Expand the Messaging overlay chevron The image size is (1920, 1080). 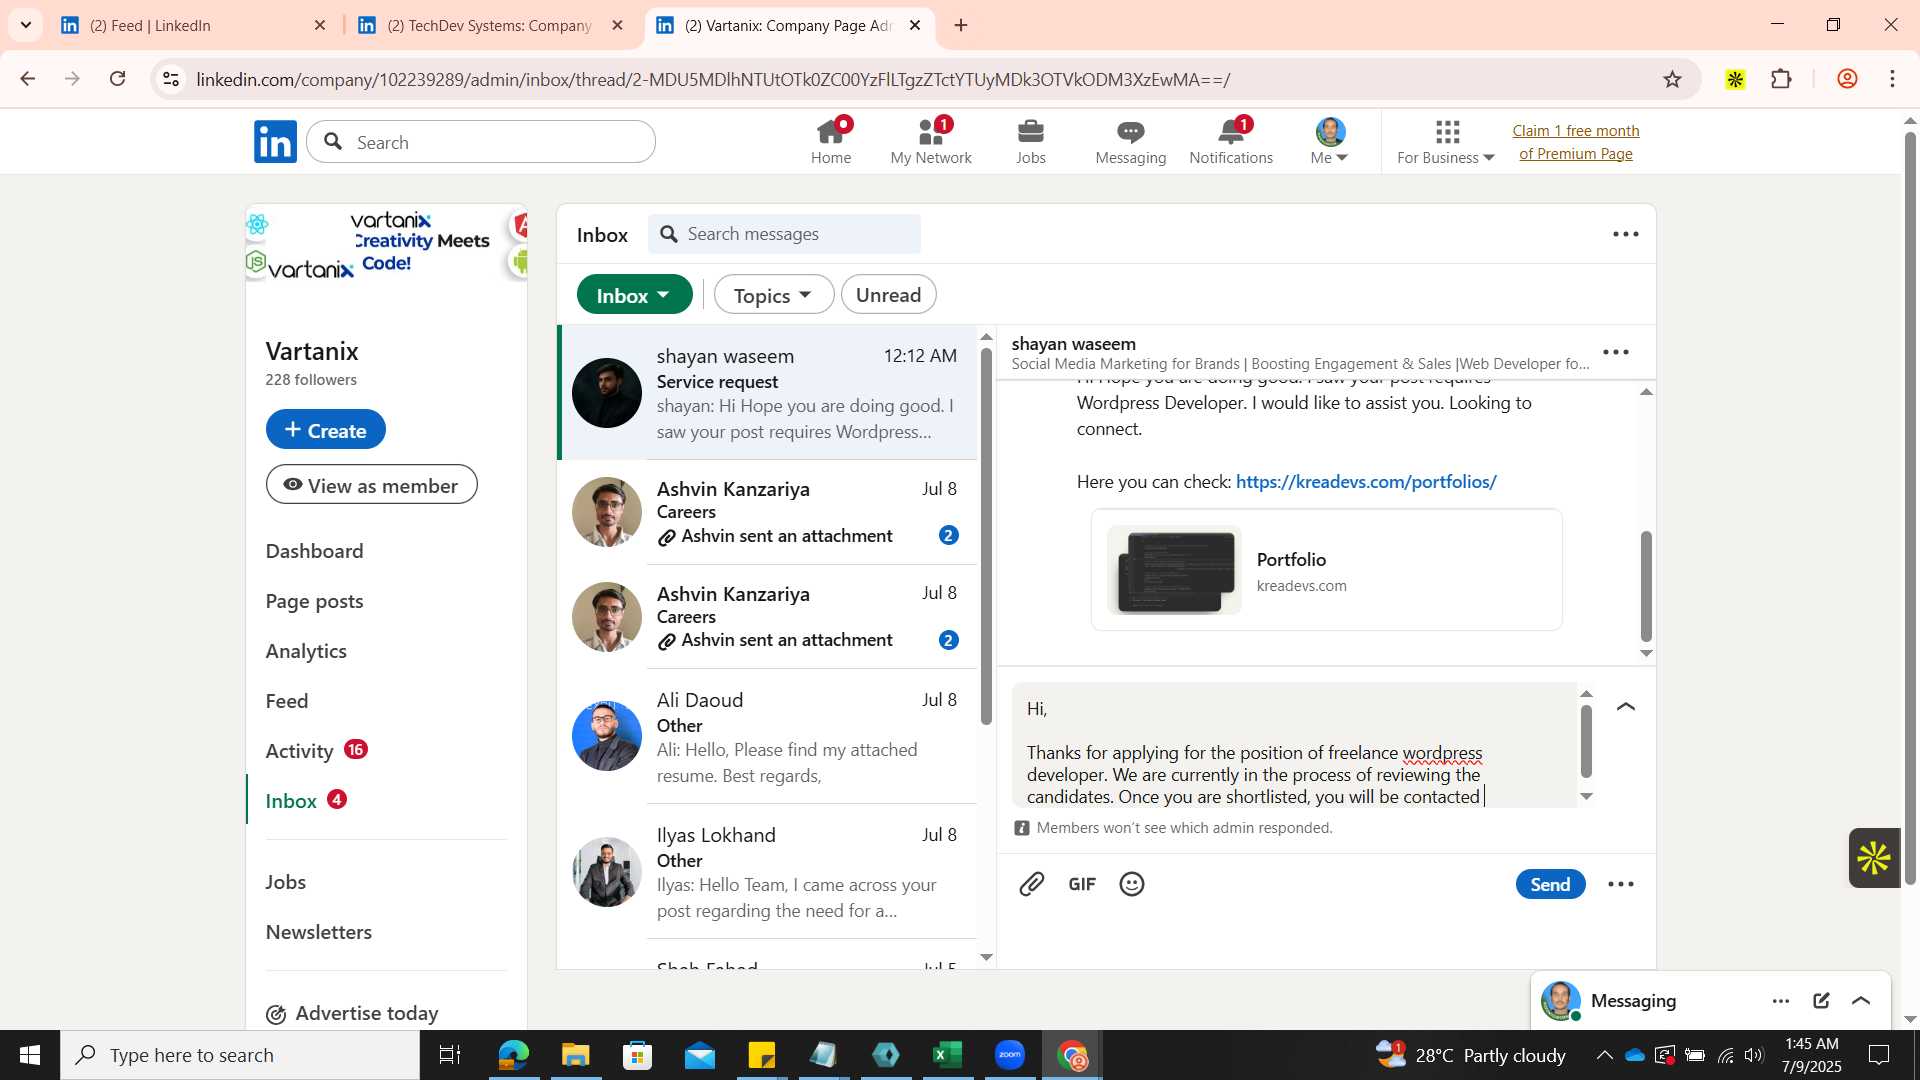[x=1861, y=1001]
